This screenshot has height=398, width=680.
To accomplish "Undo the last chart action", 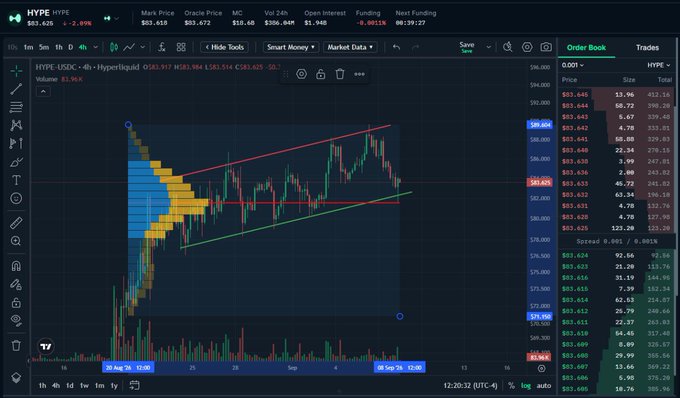I will pyautogui.click(x=396, y=47).
